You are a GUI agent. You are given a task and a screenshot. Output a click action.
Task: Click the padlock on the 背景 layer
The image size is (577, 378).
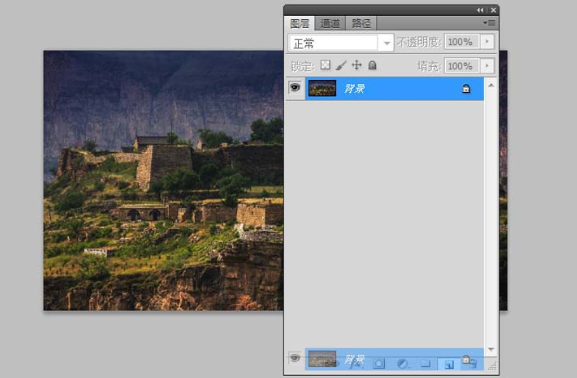(466, 89)
